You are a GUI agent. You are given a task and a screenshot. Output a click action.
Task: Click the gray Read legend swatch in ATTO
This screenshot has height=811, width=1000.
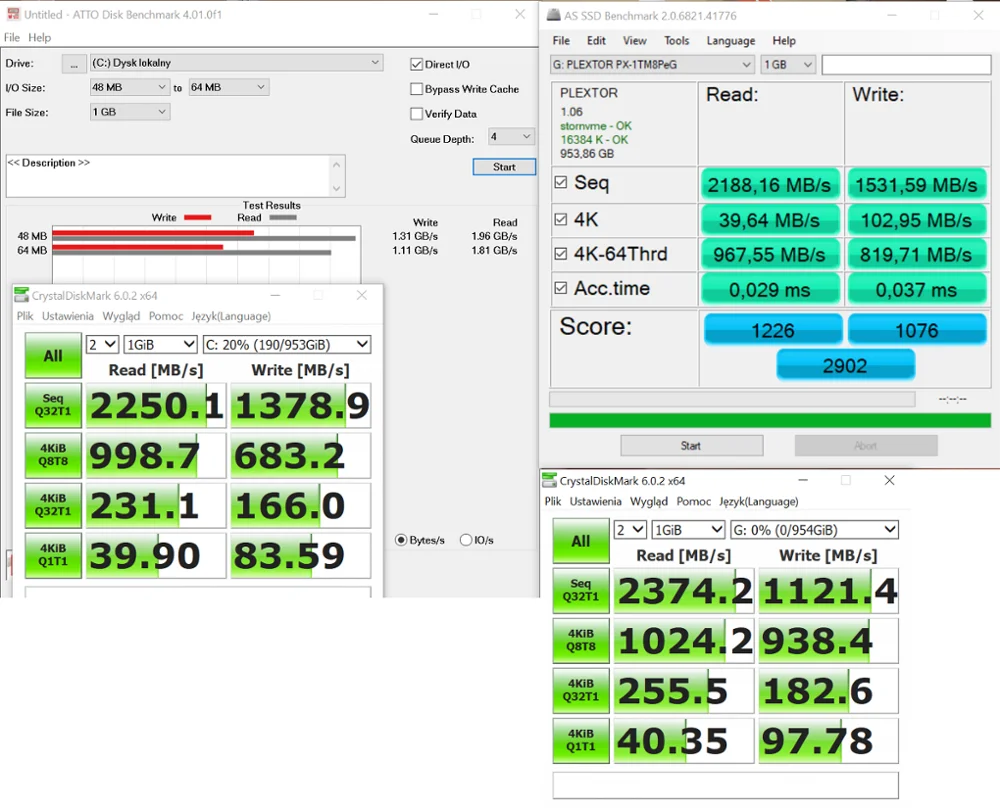coord(283,217)
